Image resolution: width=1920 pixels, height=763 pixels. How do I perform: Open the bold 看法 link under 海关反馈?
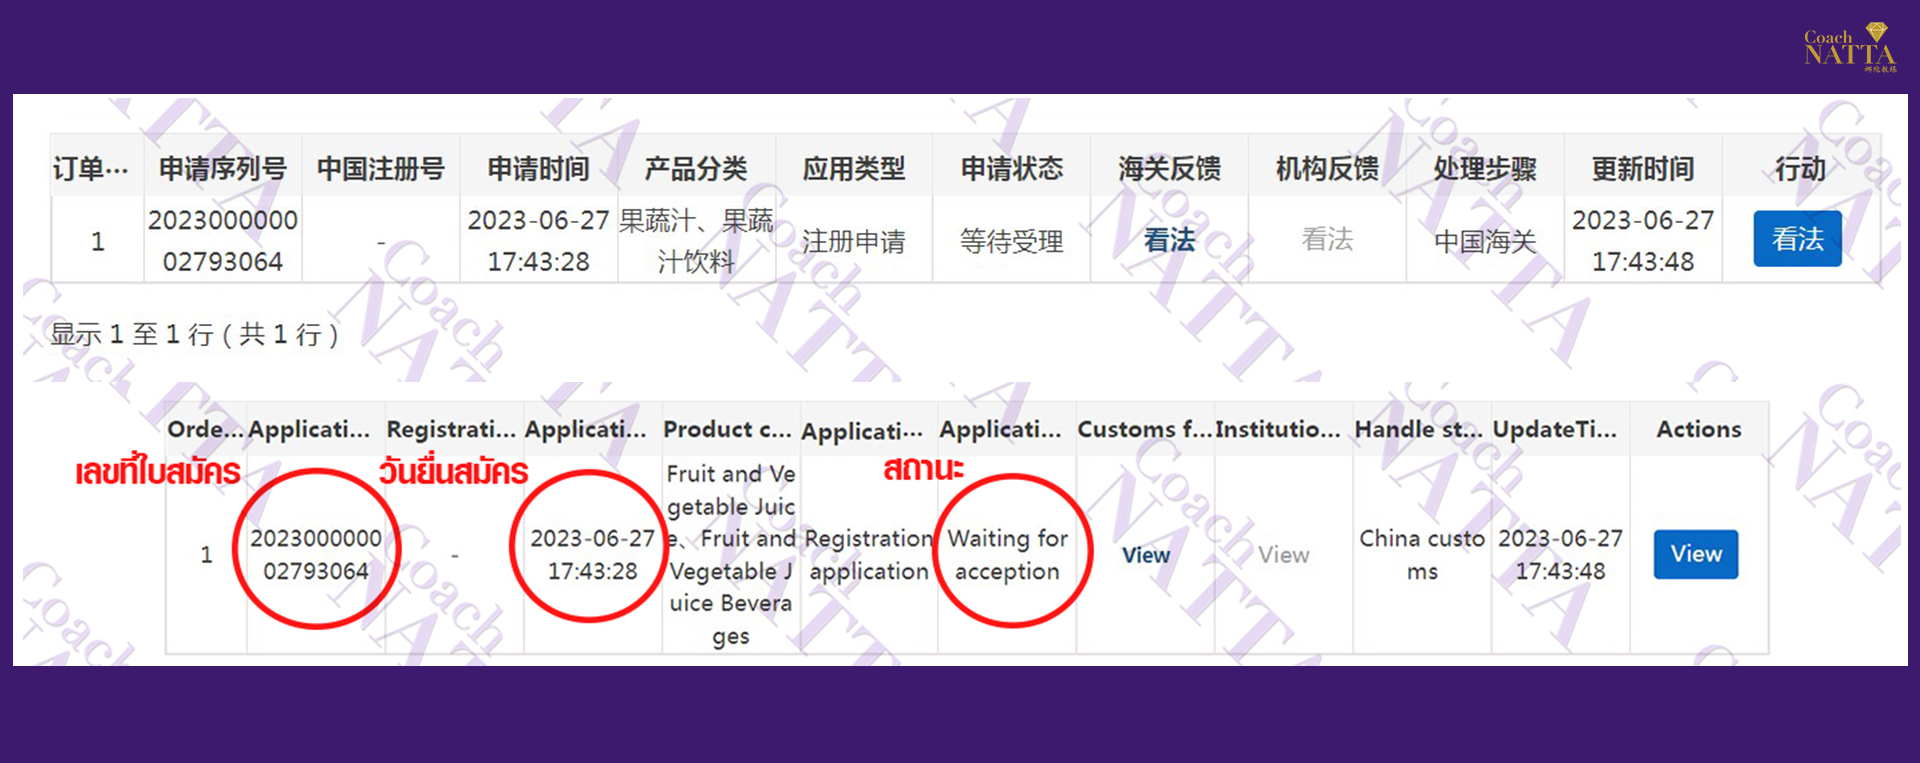point(1168,240)
